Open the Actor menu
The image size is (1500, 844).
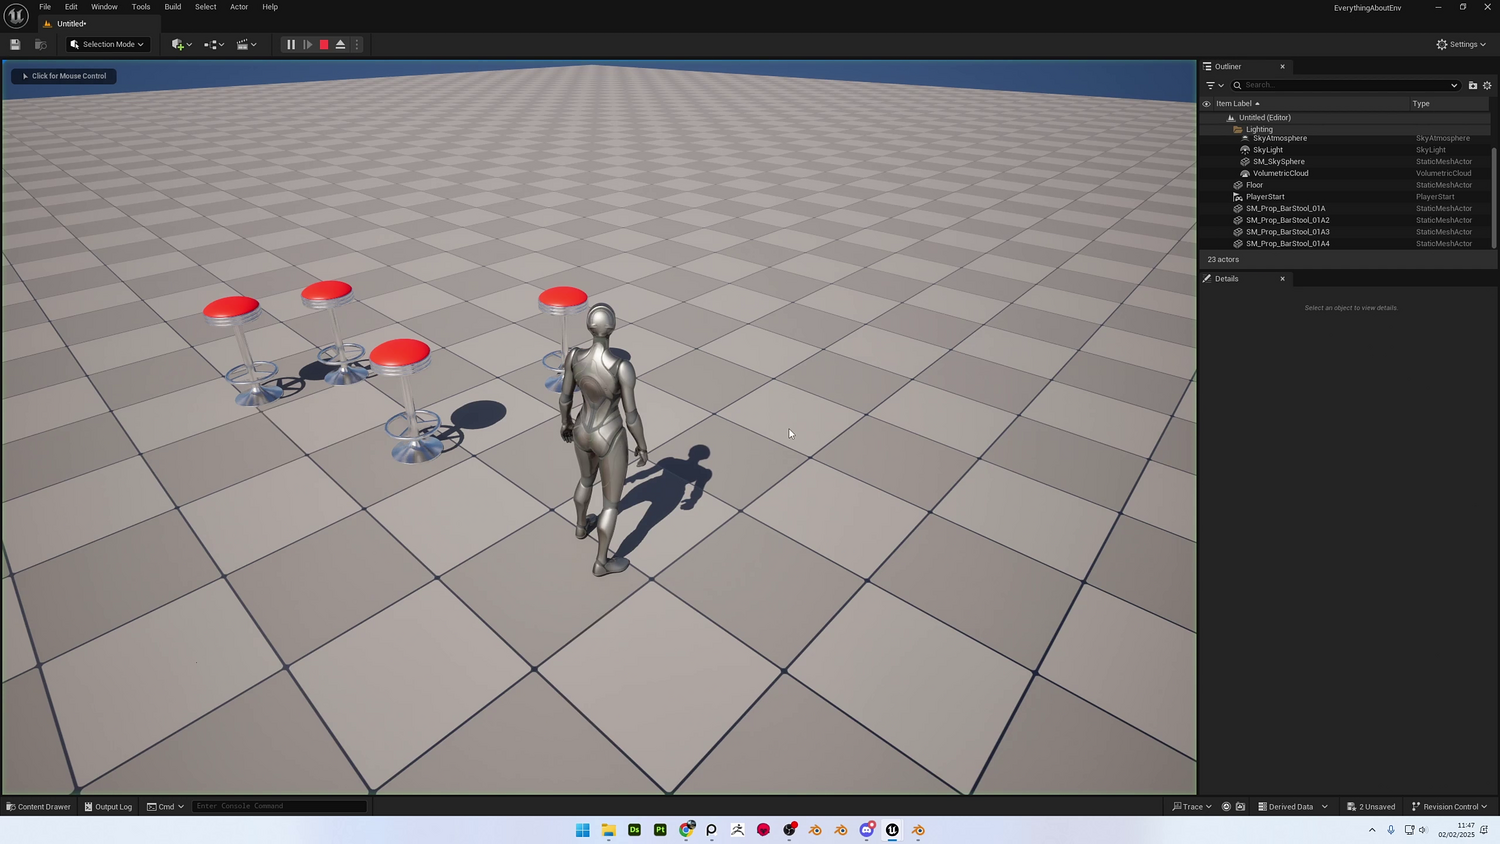pyautogui.click(x=239, y=7)
